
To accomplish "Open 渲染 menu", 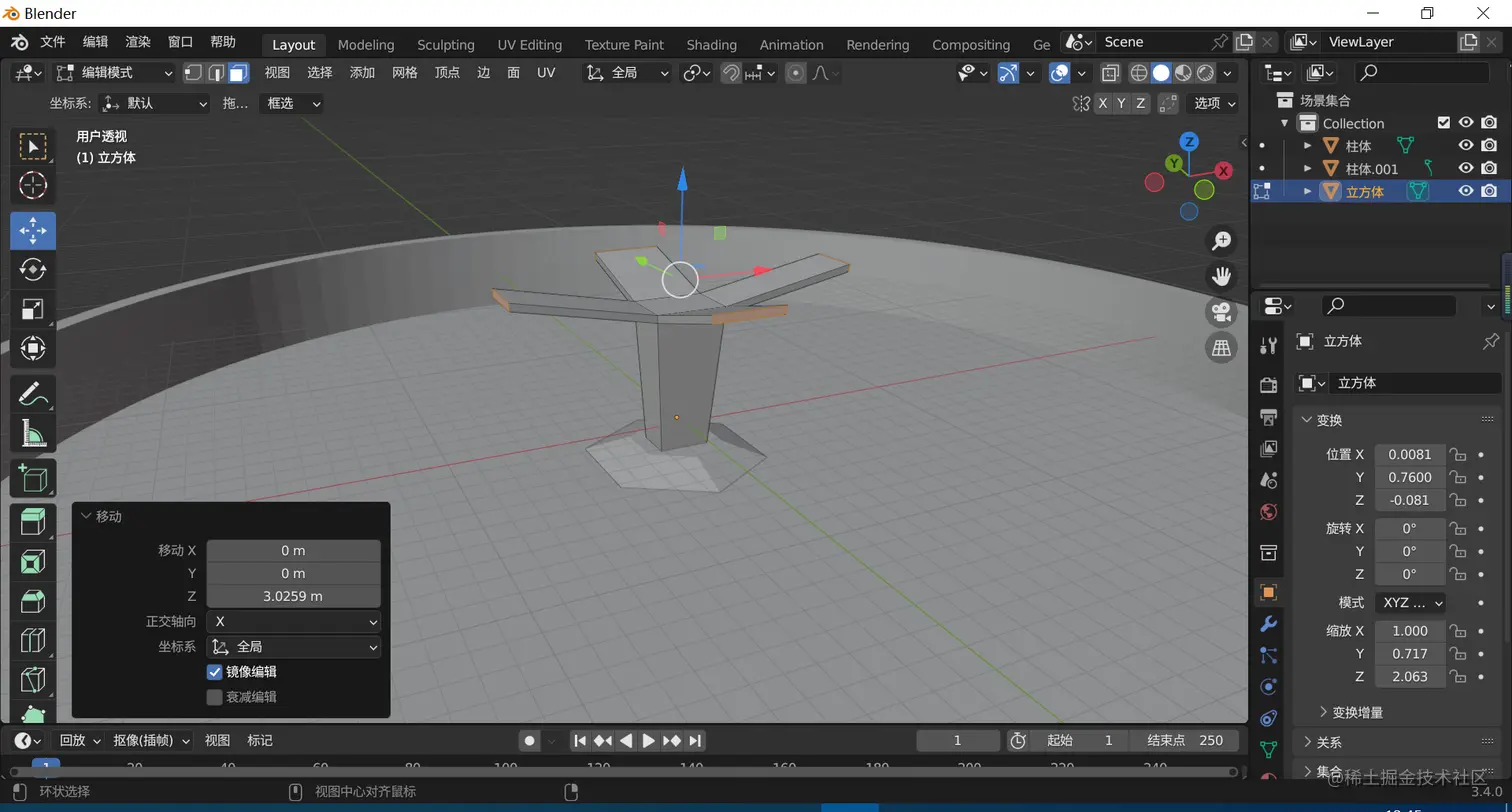I will tap(138, 42).
